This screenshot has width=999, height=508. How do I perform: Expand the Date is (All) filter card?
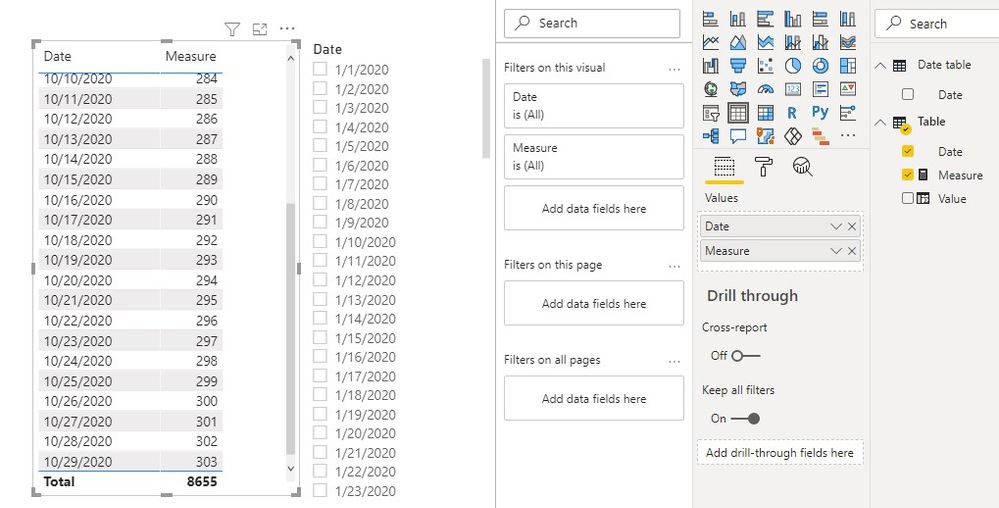click(x=594, y=106)
